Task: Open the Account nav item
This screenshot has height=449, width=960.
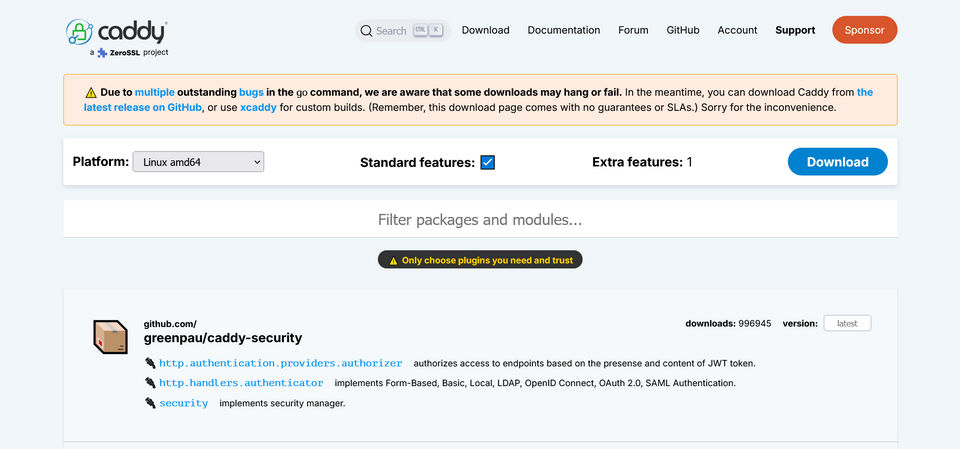Action: pos(737,30)
